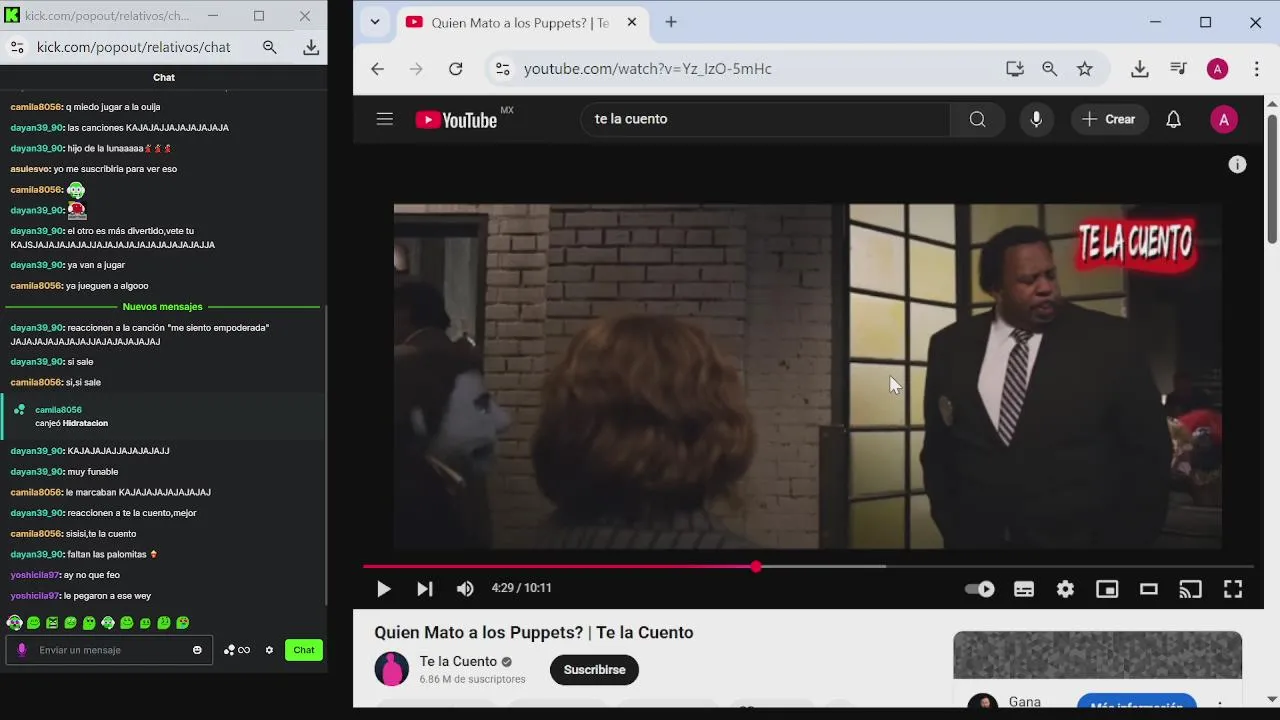Viewport: 1280px width, 720px height.
Task: Open YouTube notifications bell
Action: coord(1174,119)
